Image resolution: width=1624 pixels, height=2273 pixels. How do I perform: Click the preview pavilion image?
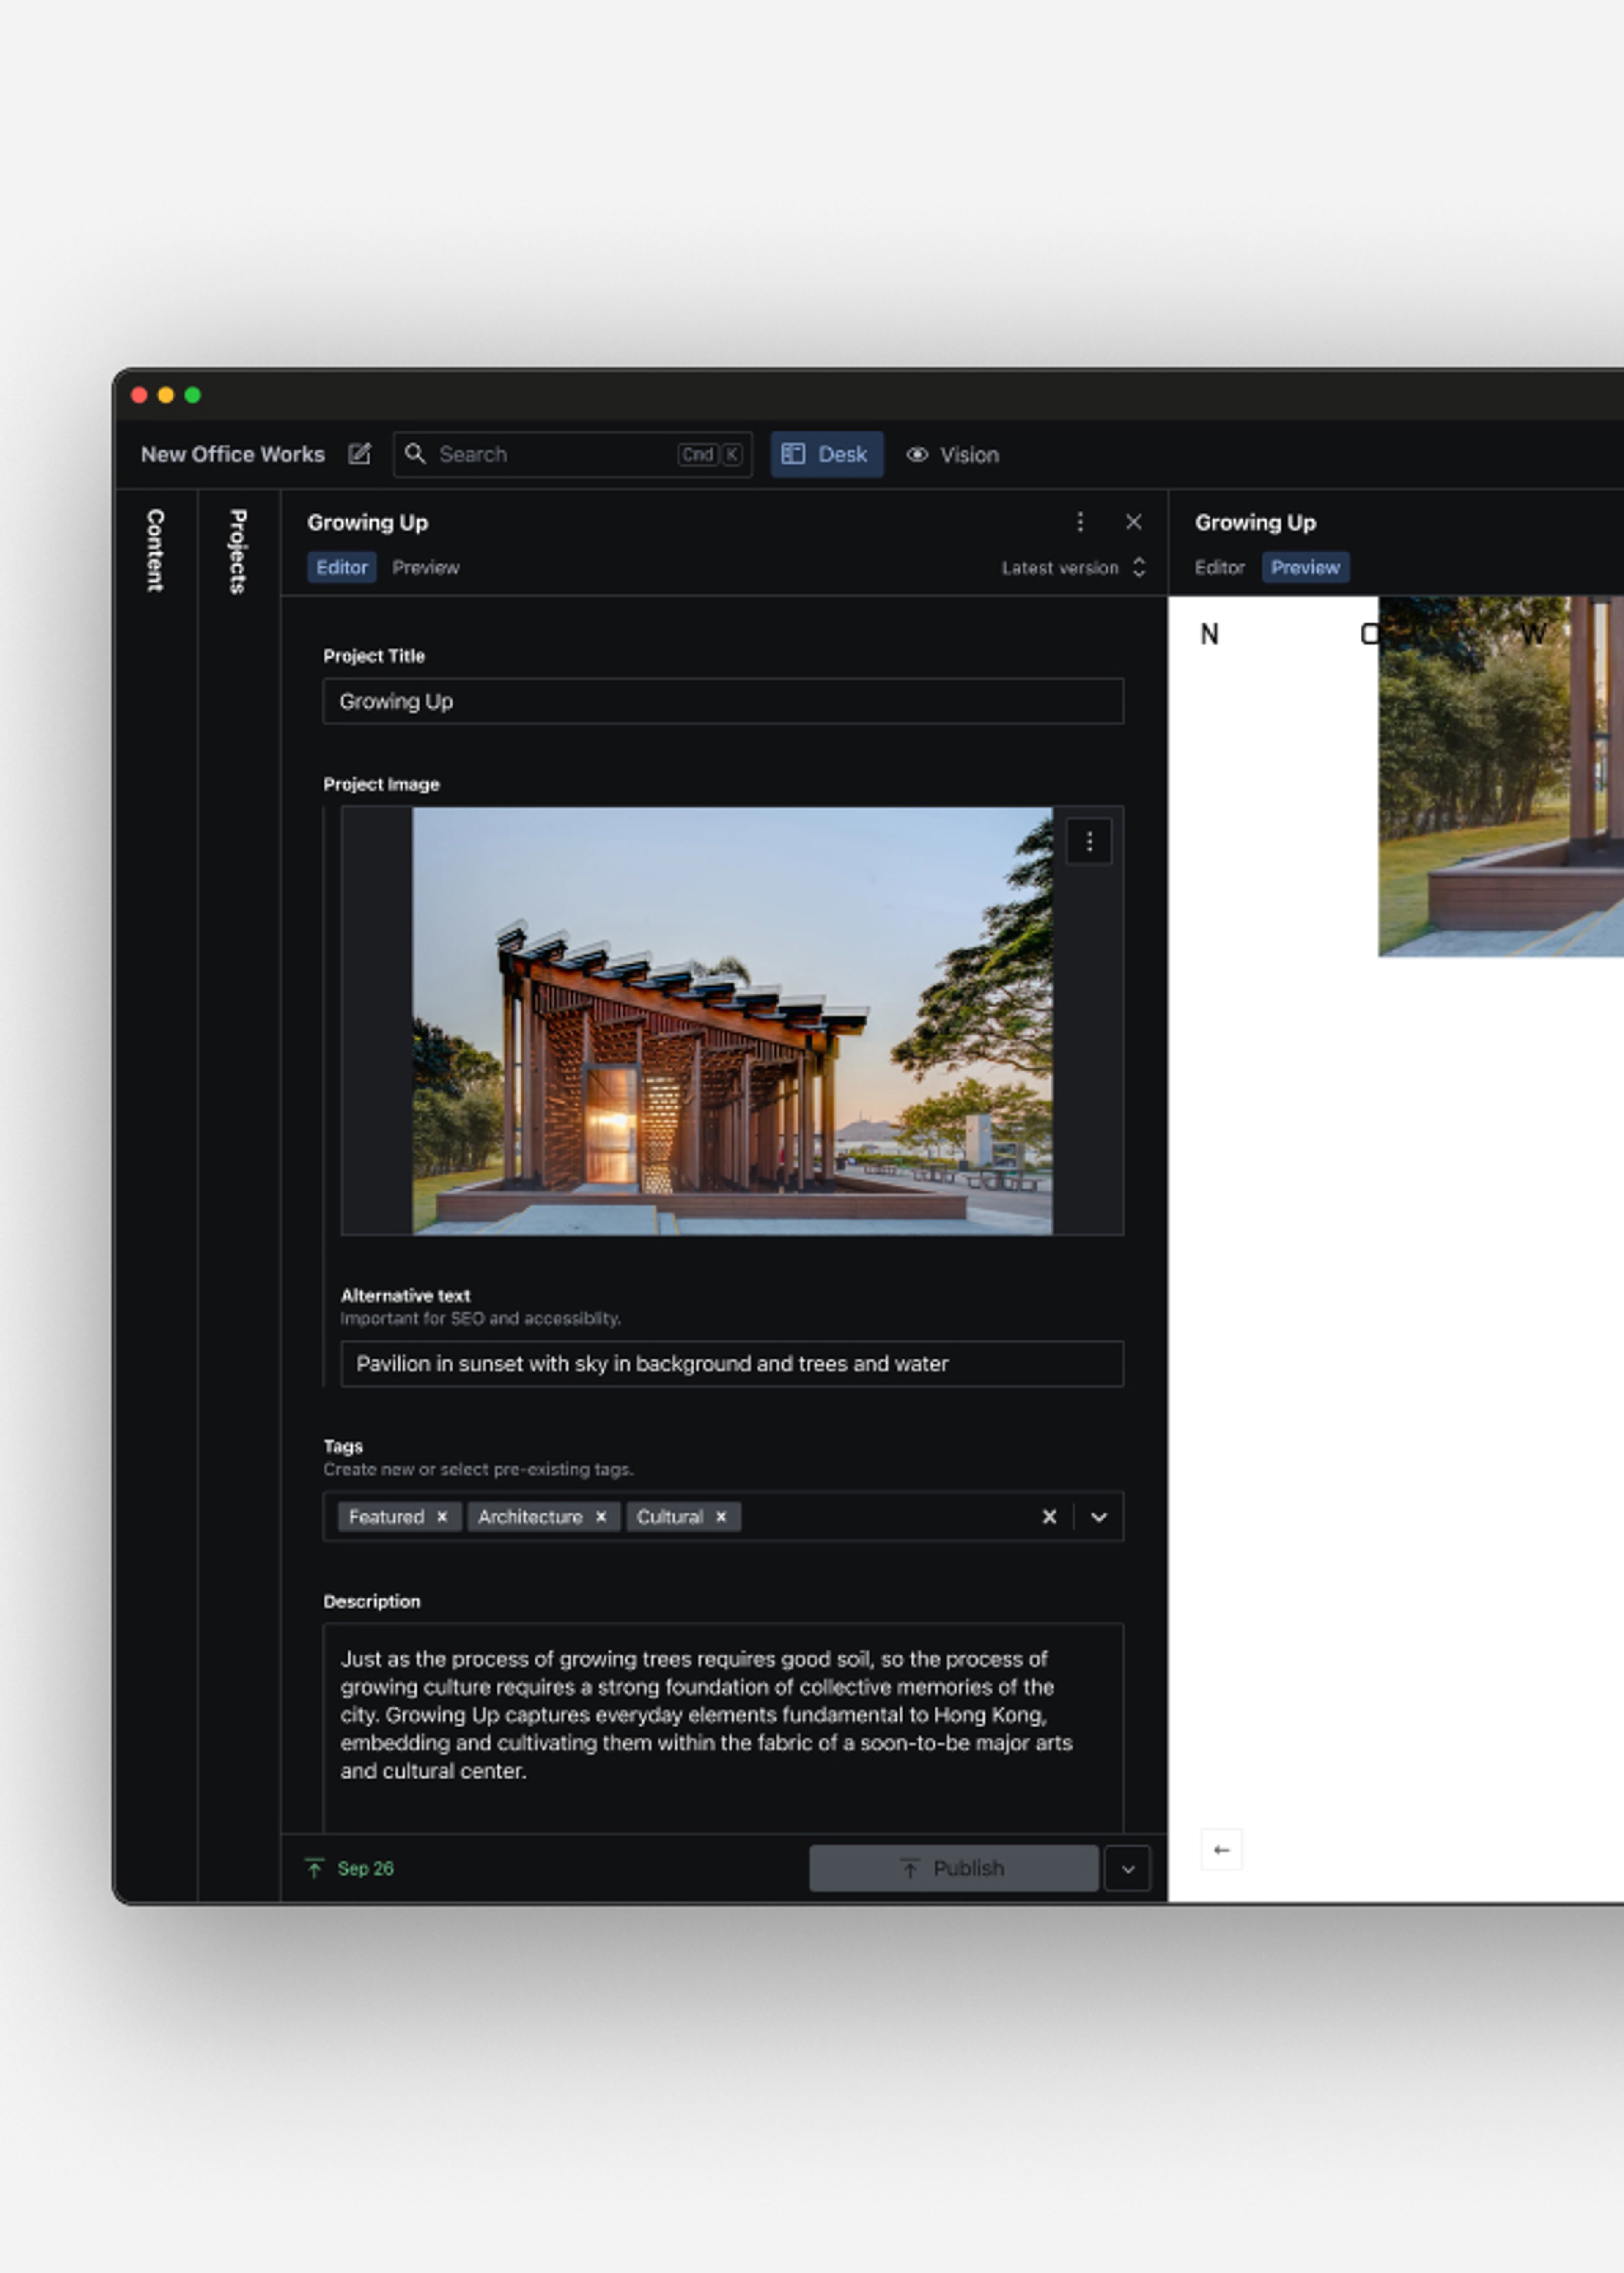click(x=1501, y=776)
